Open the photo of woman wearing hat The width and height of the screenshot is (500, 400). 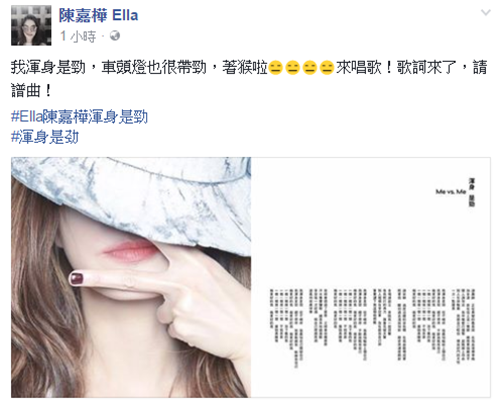coord(131,277)
